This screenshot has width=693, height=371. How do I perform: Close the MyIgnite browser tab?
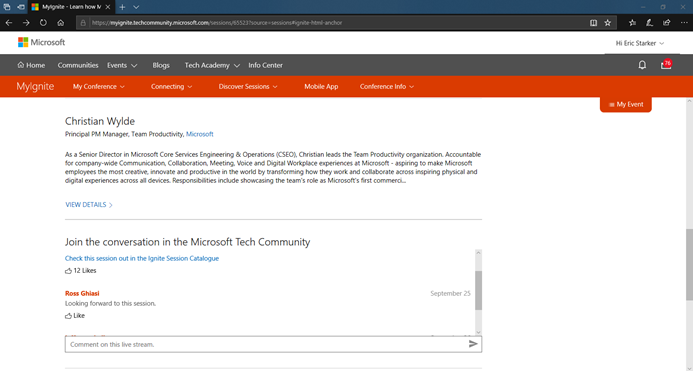pyautogui.click(x=108, y=7)
